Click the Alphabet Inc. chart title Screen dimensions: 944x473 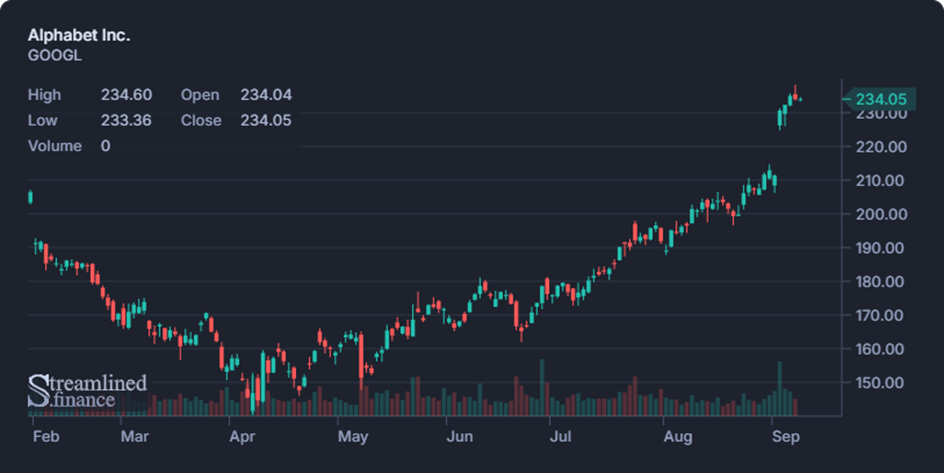(x=79, y=36)
